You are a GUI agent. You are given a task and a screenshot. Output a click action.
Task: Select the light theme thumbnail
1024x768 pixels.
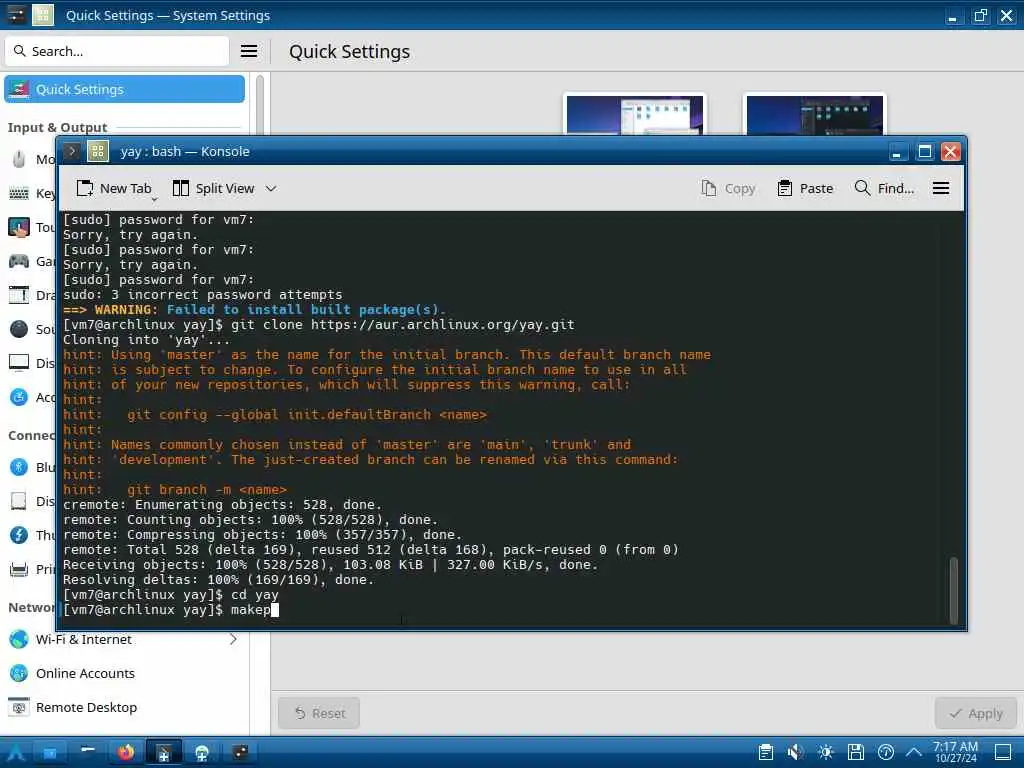pos(635,114)
